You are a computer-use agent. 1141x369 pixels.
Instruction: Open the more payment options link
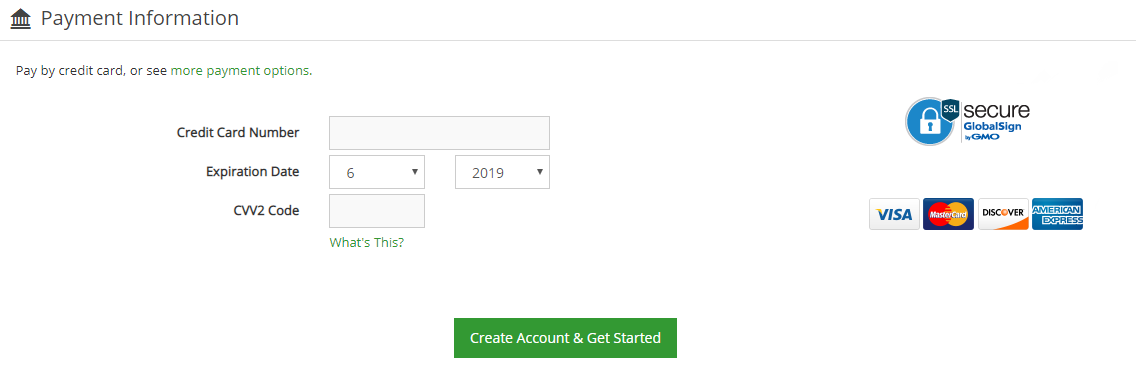(240, 71)
